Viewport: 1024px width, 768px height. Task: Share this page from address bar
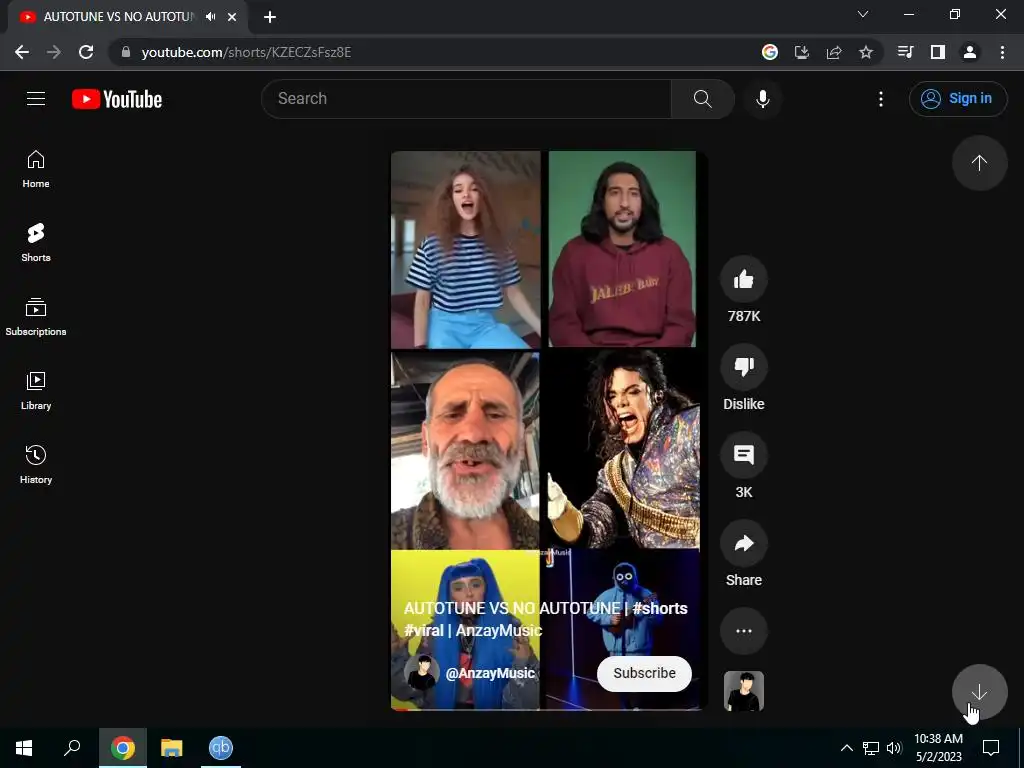[x=834, y=52]
